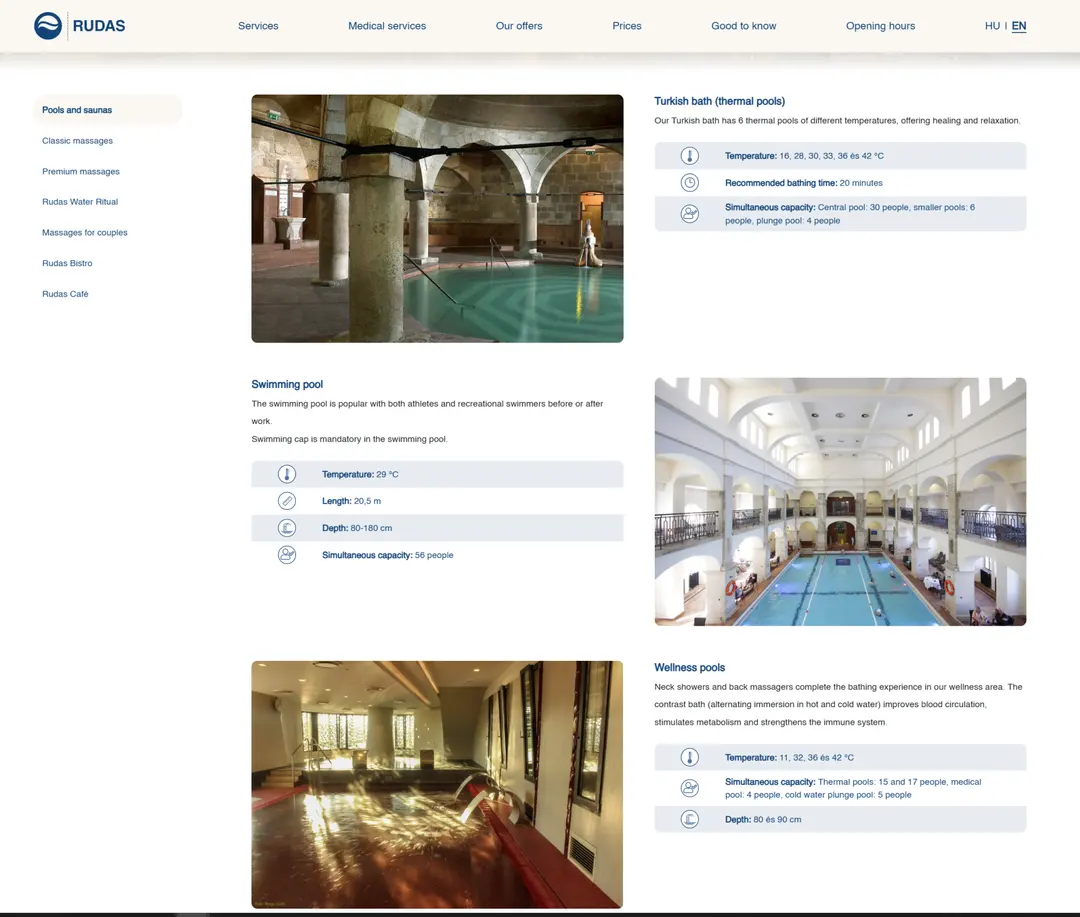
Task: Click the text 'Simultaneous capacity: 56 people'
Action: (x=388, y=555)
